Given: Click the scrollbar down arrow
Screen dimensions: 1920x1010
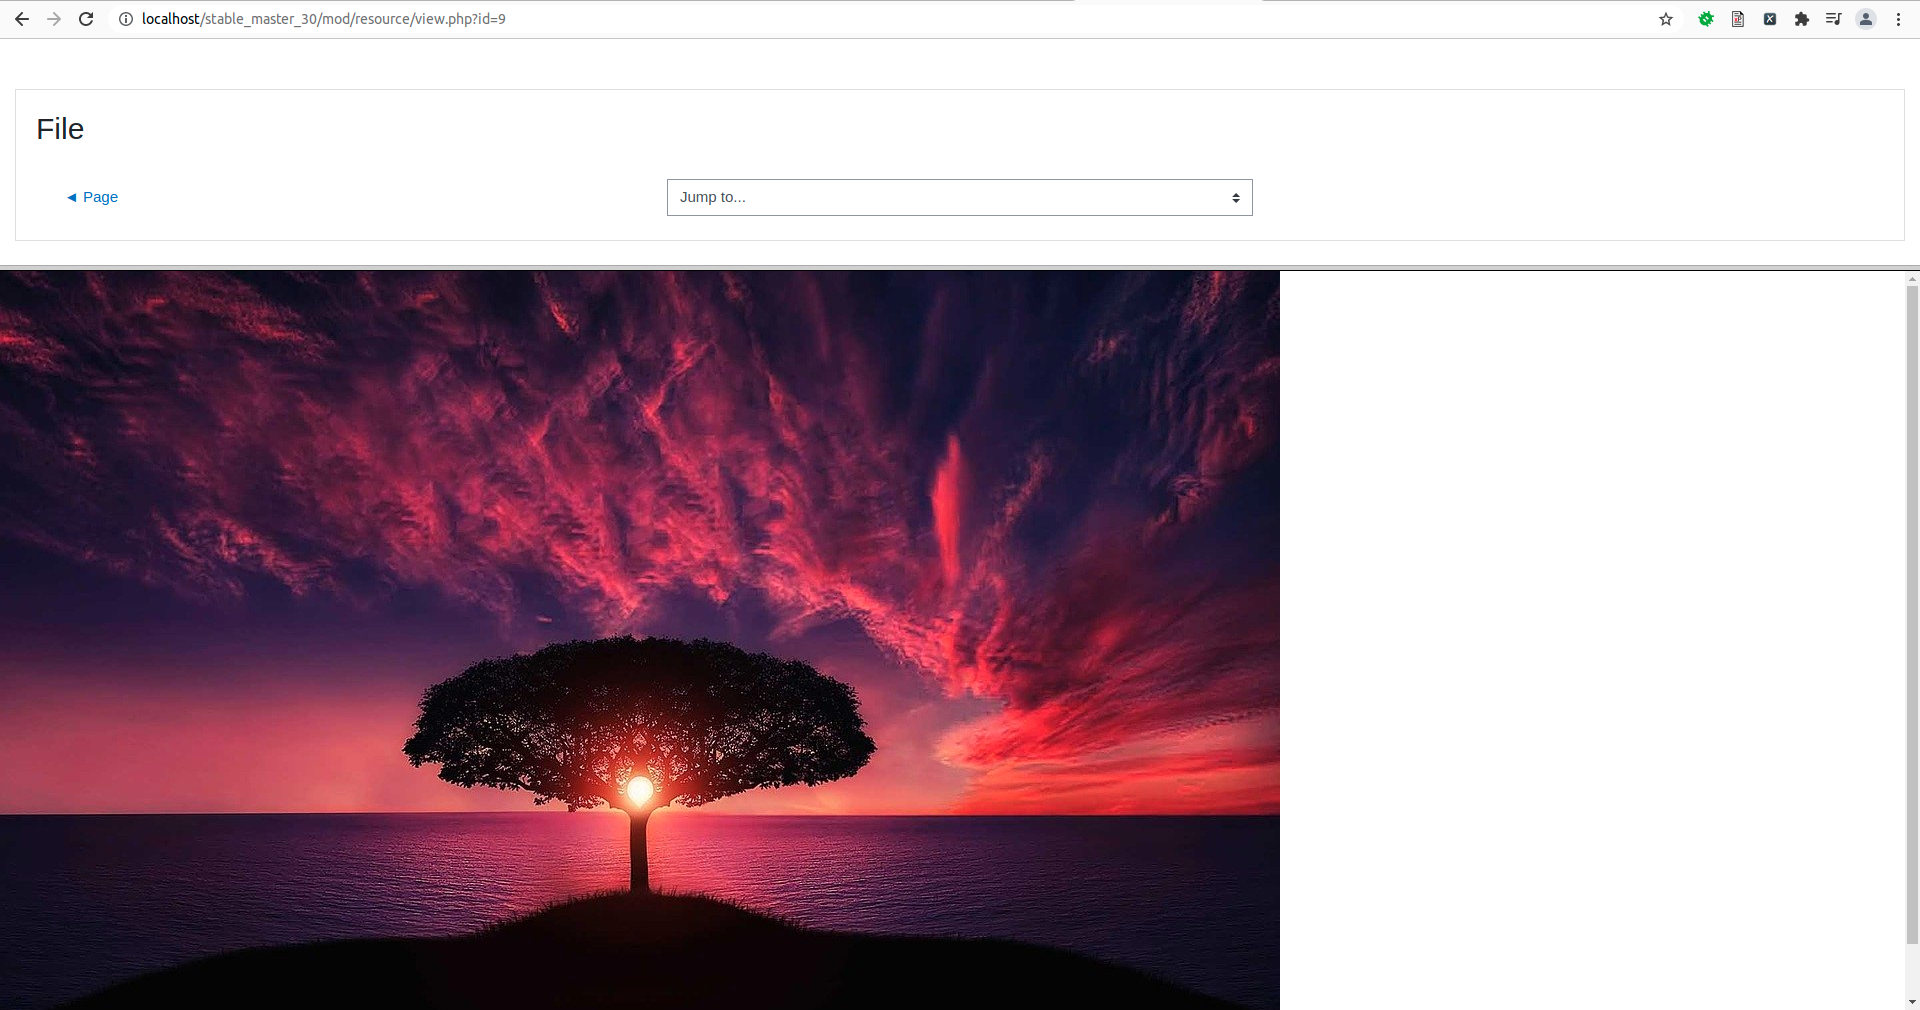Looking at the screenshot, I should pos(1913,1002).
